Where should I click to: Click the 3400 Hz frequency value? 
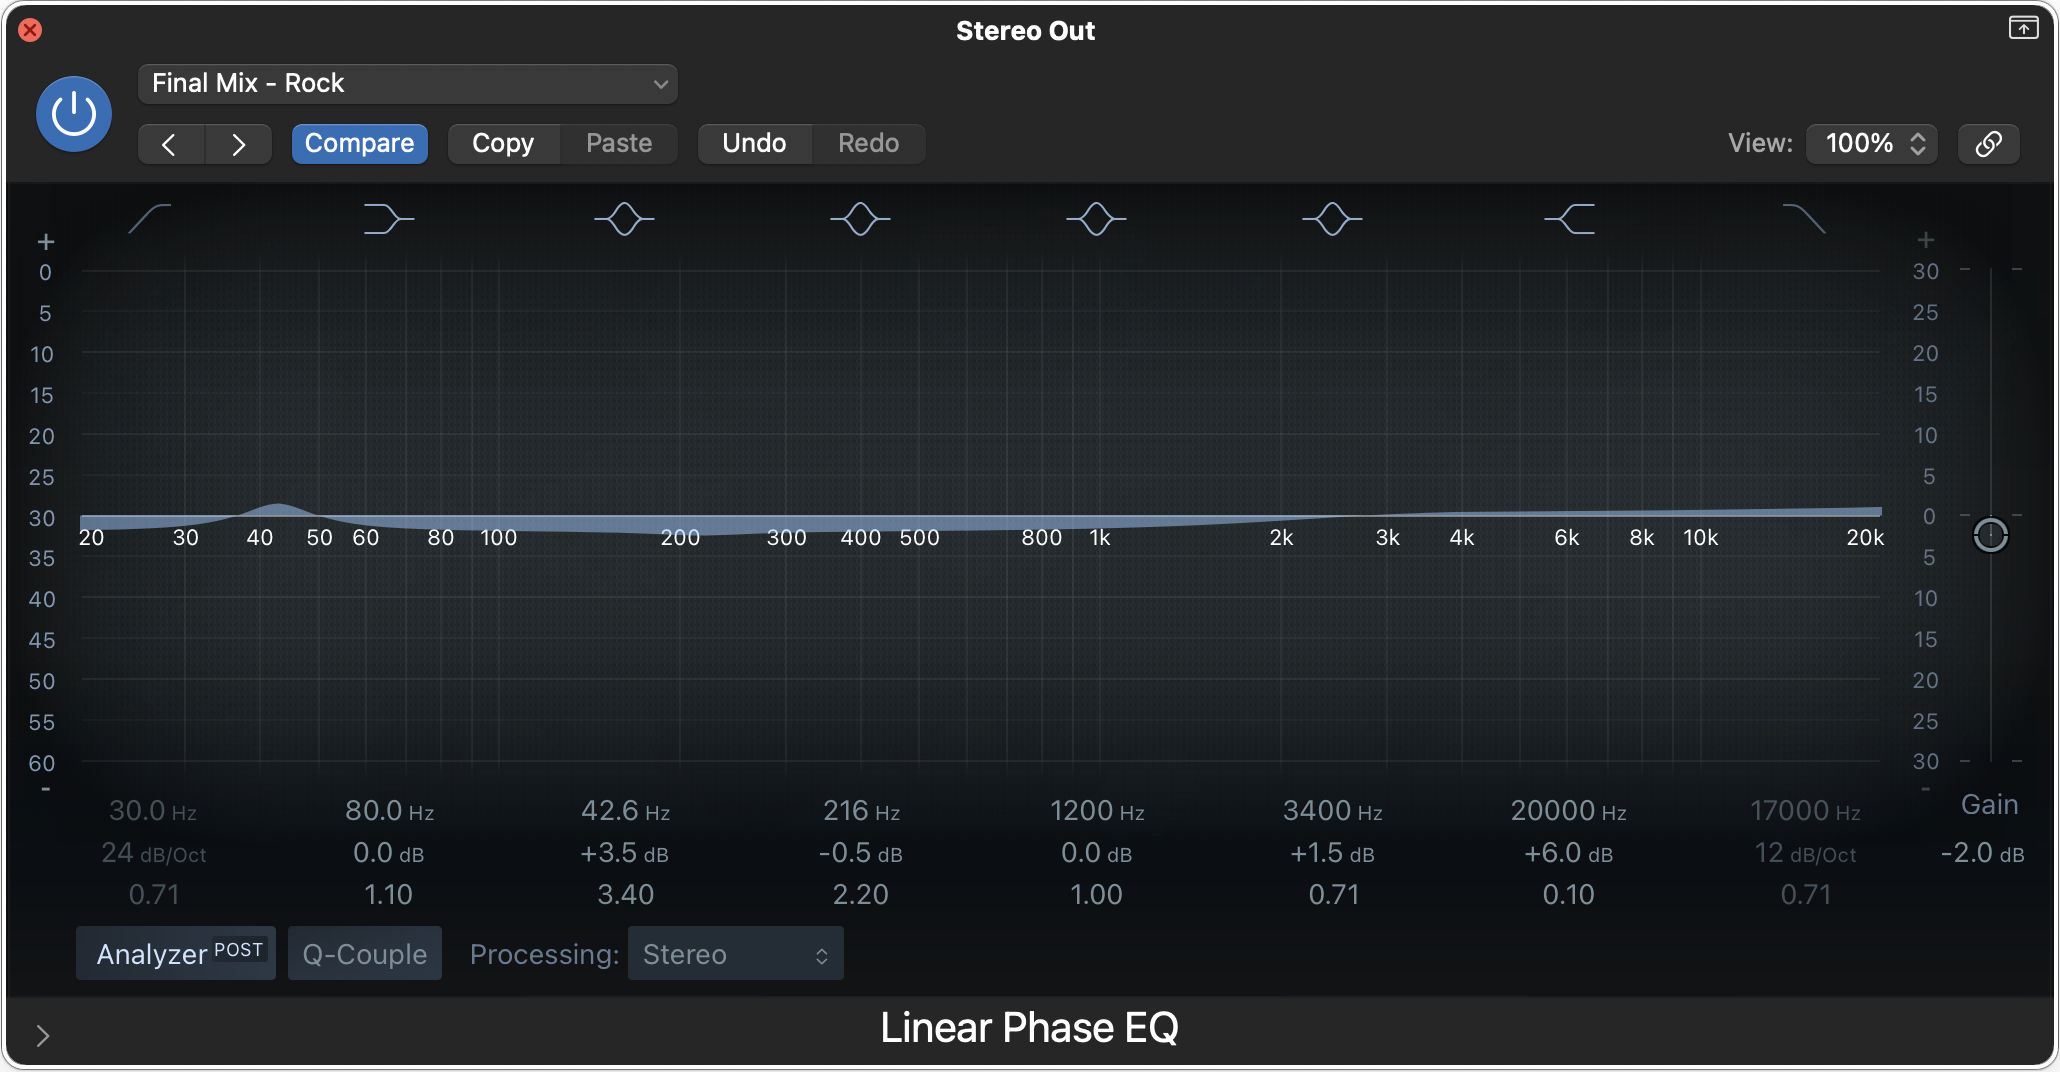pos(1333,811)
